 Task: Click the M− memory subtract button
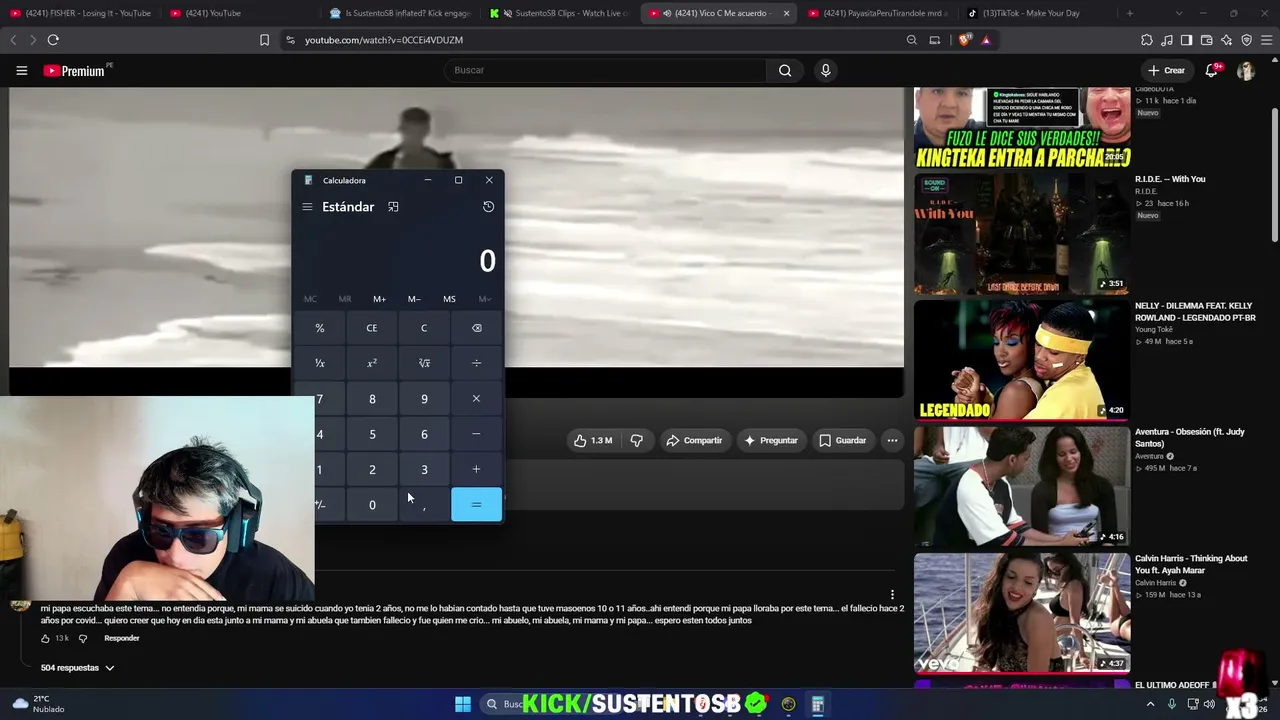(x=414, y=299)
